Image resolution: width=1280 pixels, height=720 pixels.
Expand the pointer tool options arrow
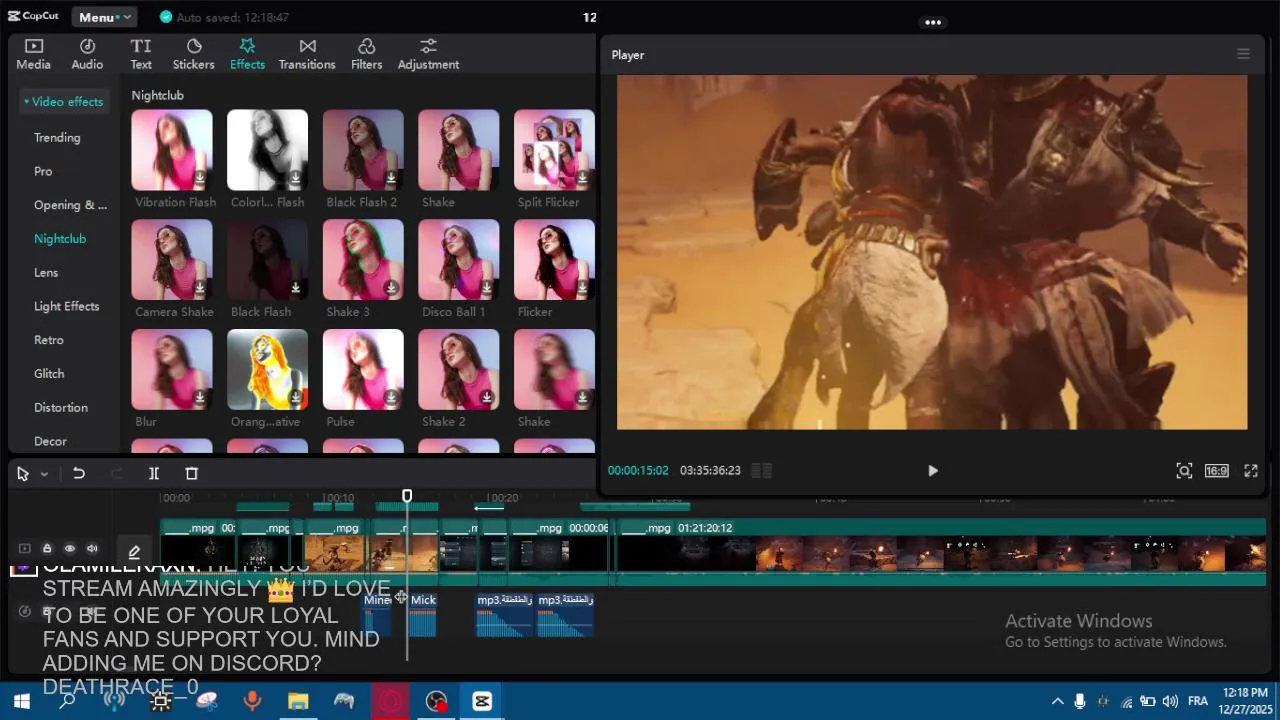point(44,475)
